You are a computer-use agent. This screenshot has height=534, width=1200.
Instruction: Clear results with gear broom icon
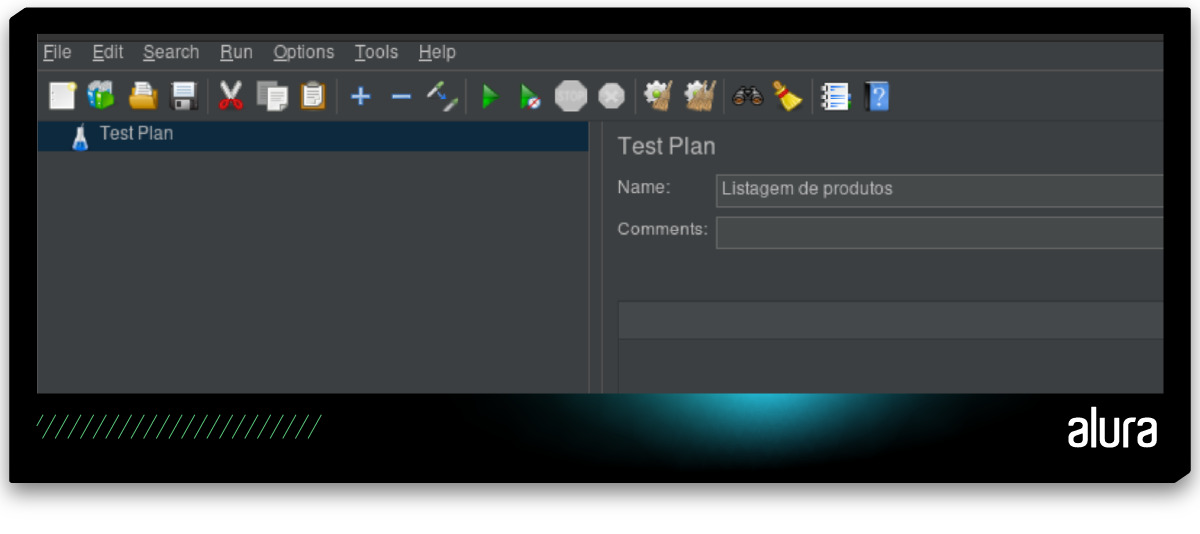click(658, 96)
